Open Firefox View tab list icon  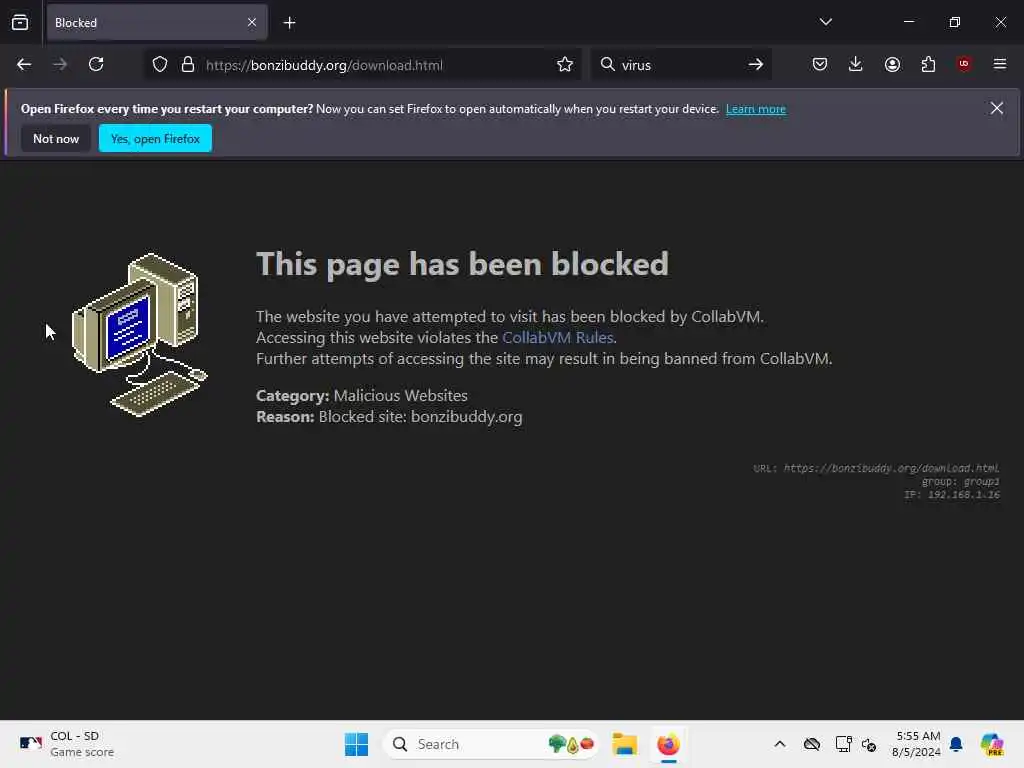coord(20,23)
